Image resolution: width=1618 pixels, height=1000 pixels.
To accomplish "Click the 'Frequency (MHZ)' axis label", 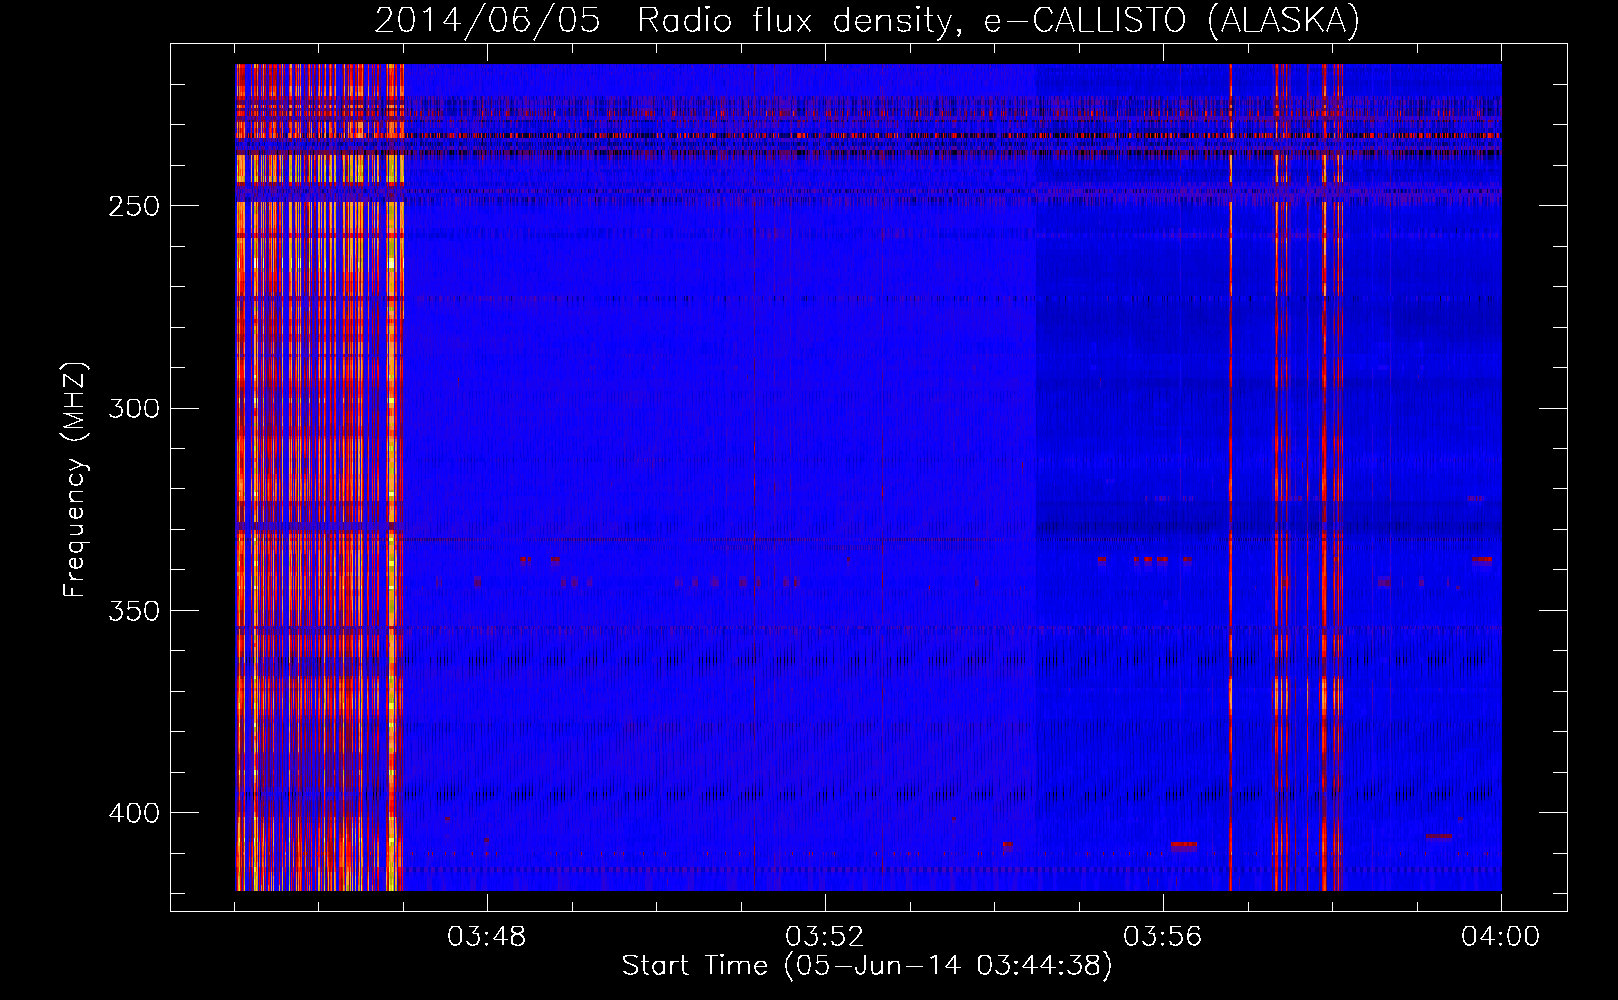I will 75,479.
